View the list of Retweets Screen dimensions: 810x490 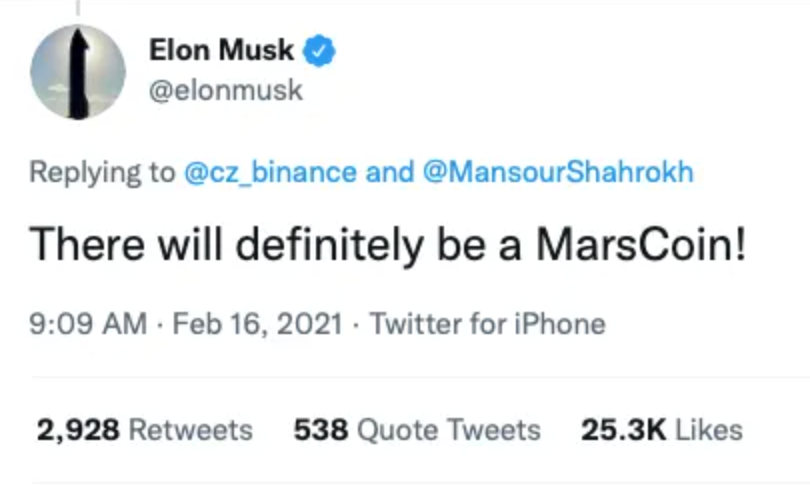pos(191,430)
